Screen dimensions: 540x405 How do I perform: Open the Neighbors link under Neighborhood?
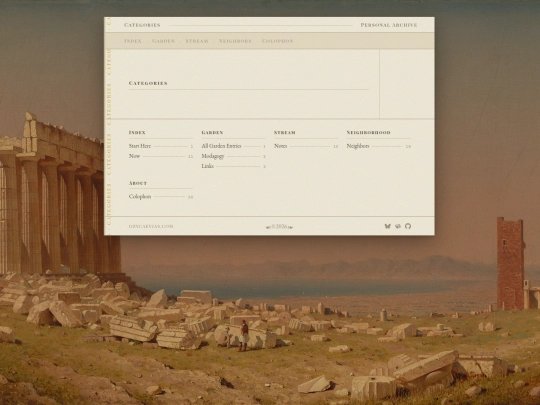point(358,146)
